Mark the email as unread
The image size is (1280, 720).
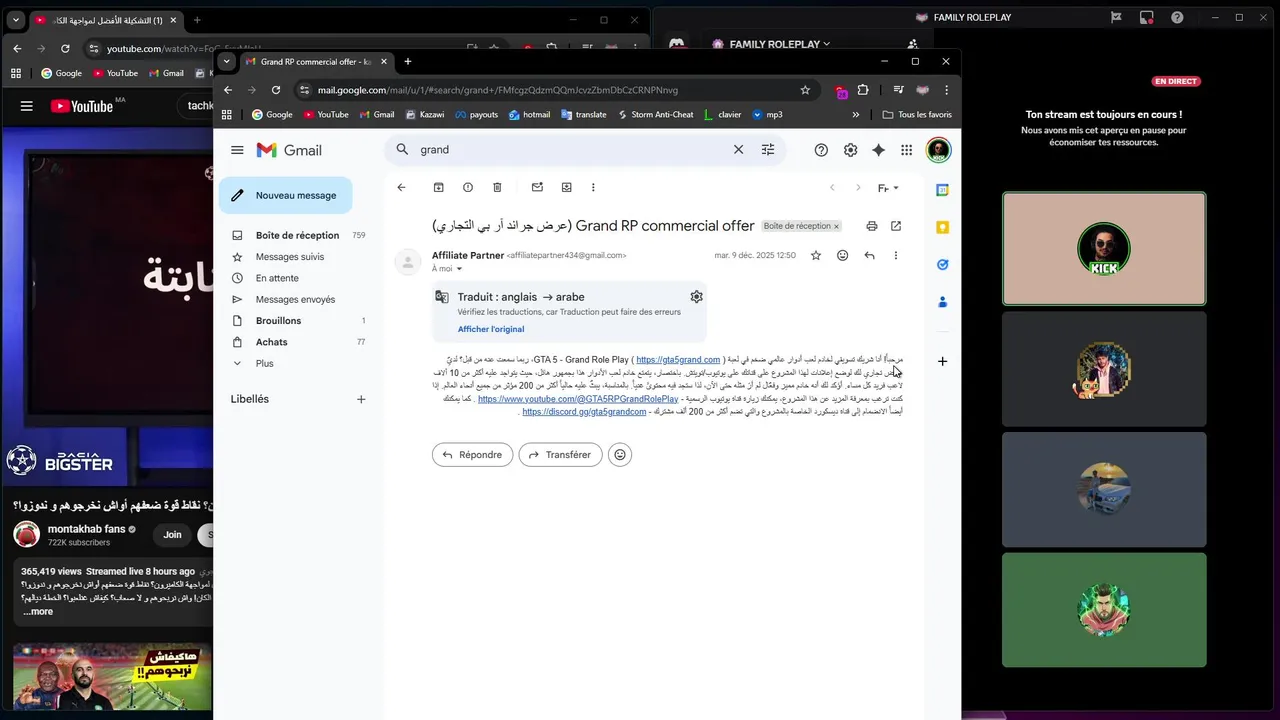point(537,187)
